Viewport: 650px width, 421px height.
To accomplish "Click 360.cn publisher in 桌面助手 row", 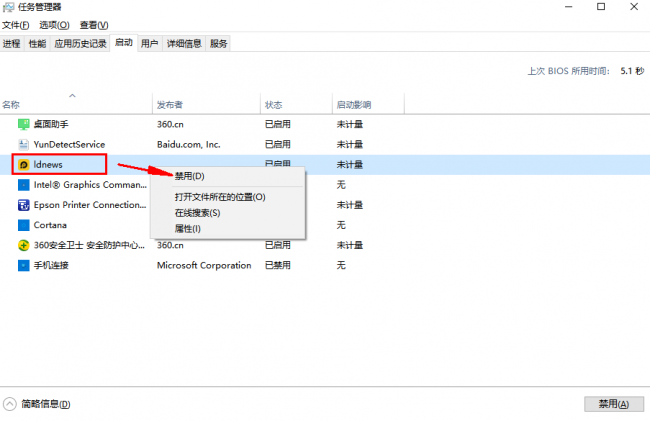I will click(x=170, y=124).
